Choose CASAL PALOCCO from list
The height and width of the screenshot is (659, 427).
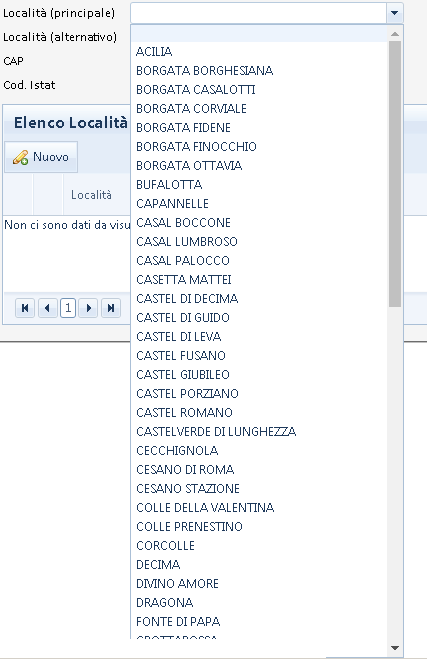click(x=259, y=261)
